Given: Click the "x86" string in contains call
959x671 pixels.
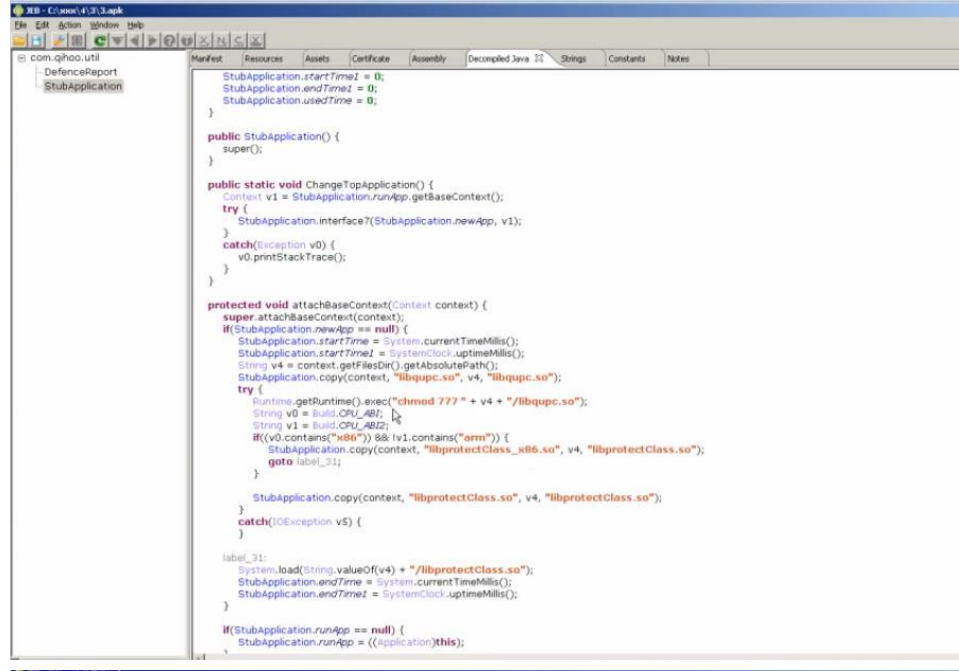Looking at the screenshot, I should pyautogui.click(x=346, y=438).
